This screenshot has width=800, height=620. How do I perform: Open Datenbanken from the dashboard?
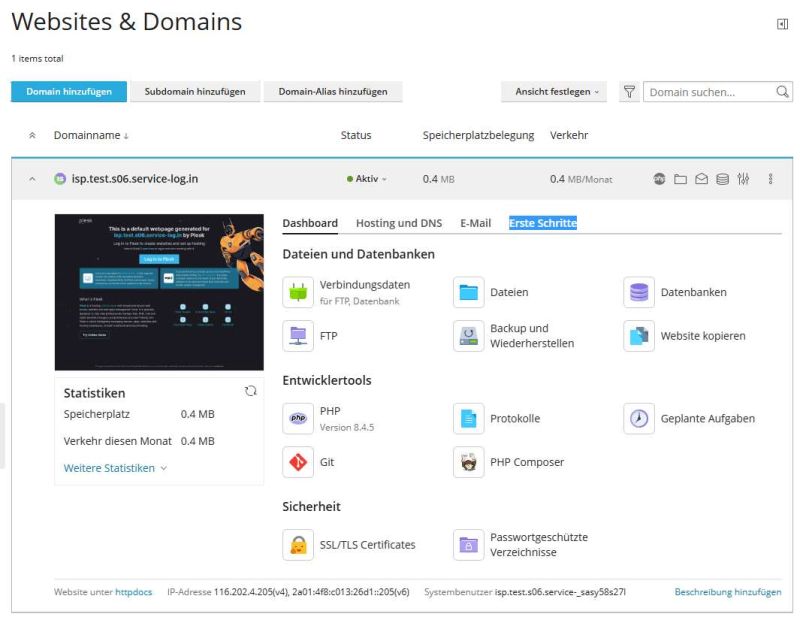click(675, 292)
